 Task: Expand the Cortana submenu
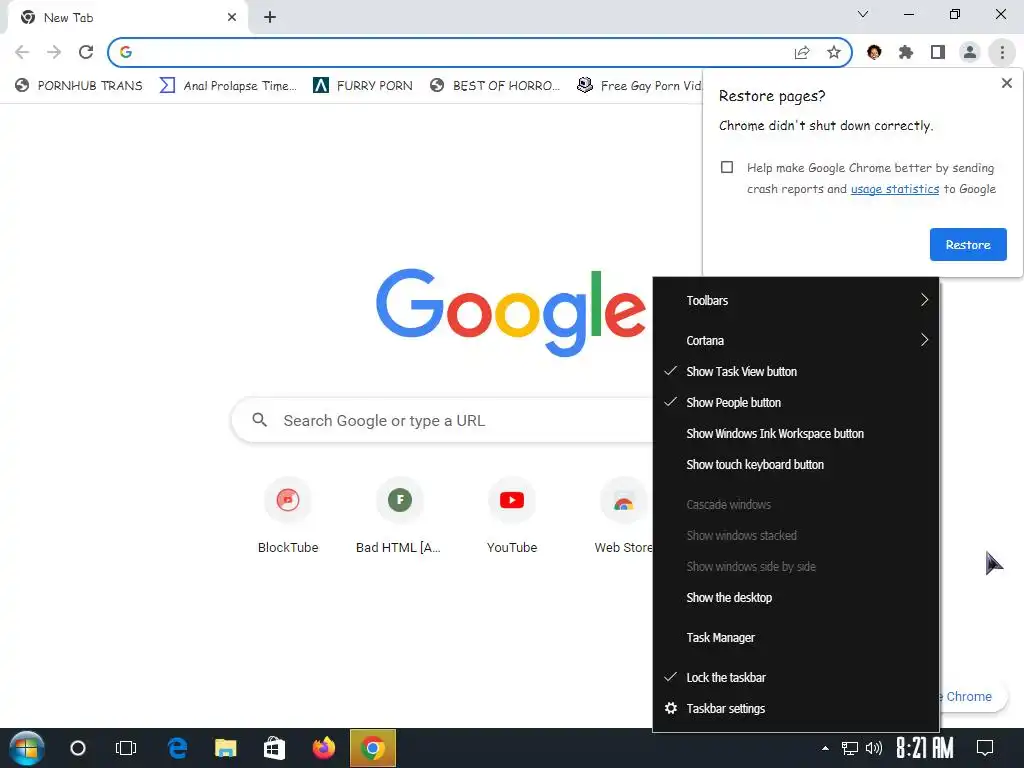[x=795, y=340]
